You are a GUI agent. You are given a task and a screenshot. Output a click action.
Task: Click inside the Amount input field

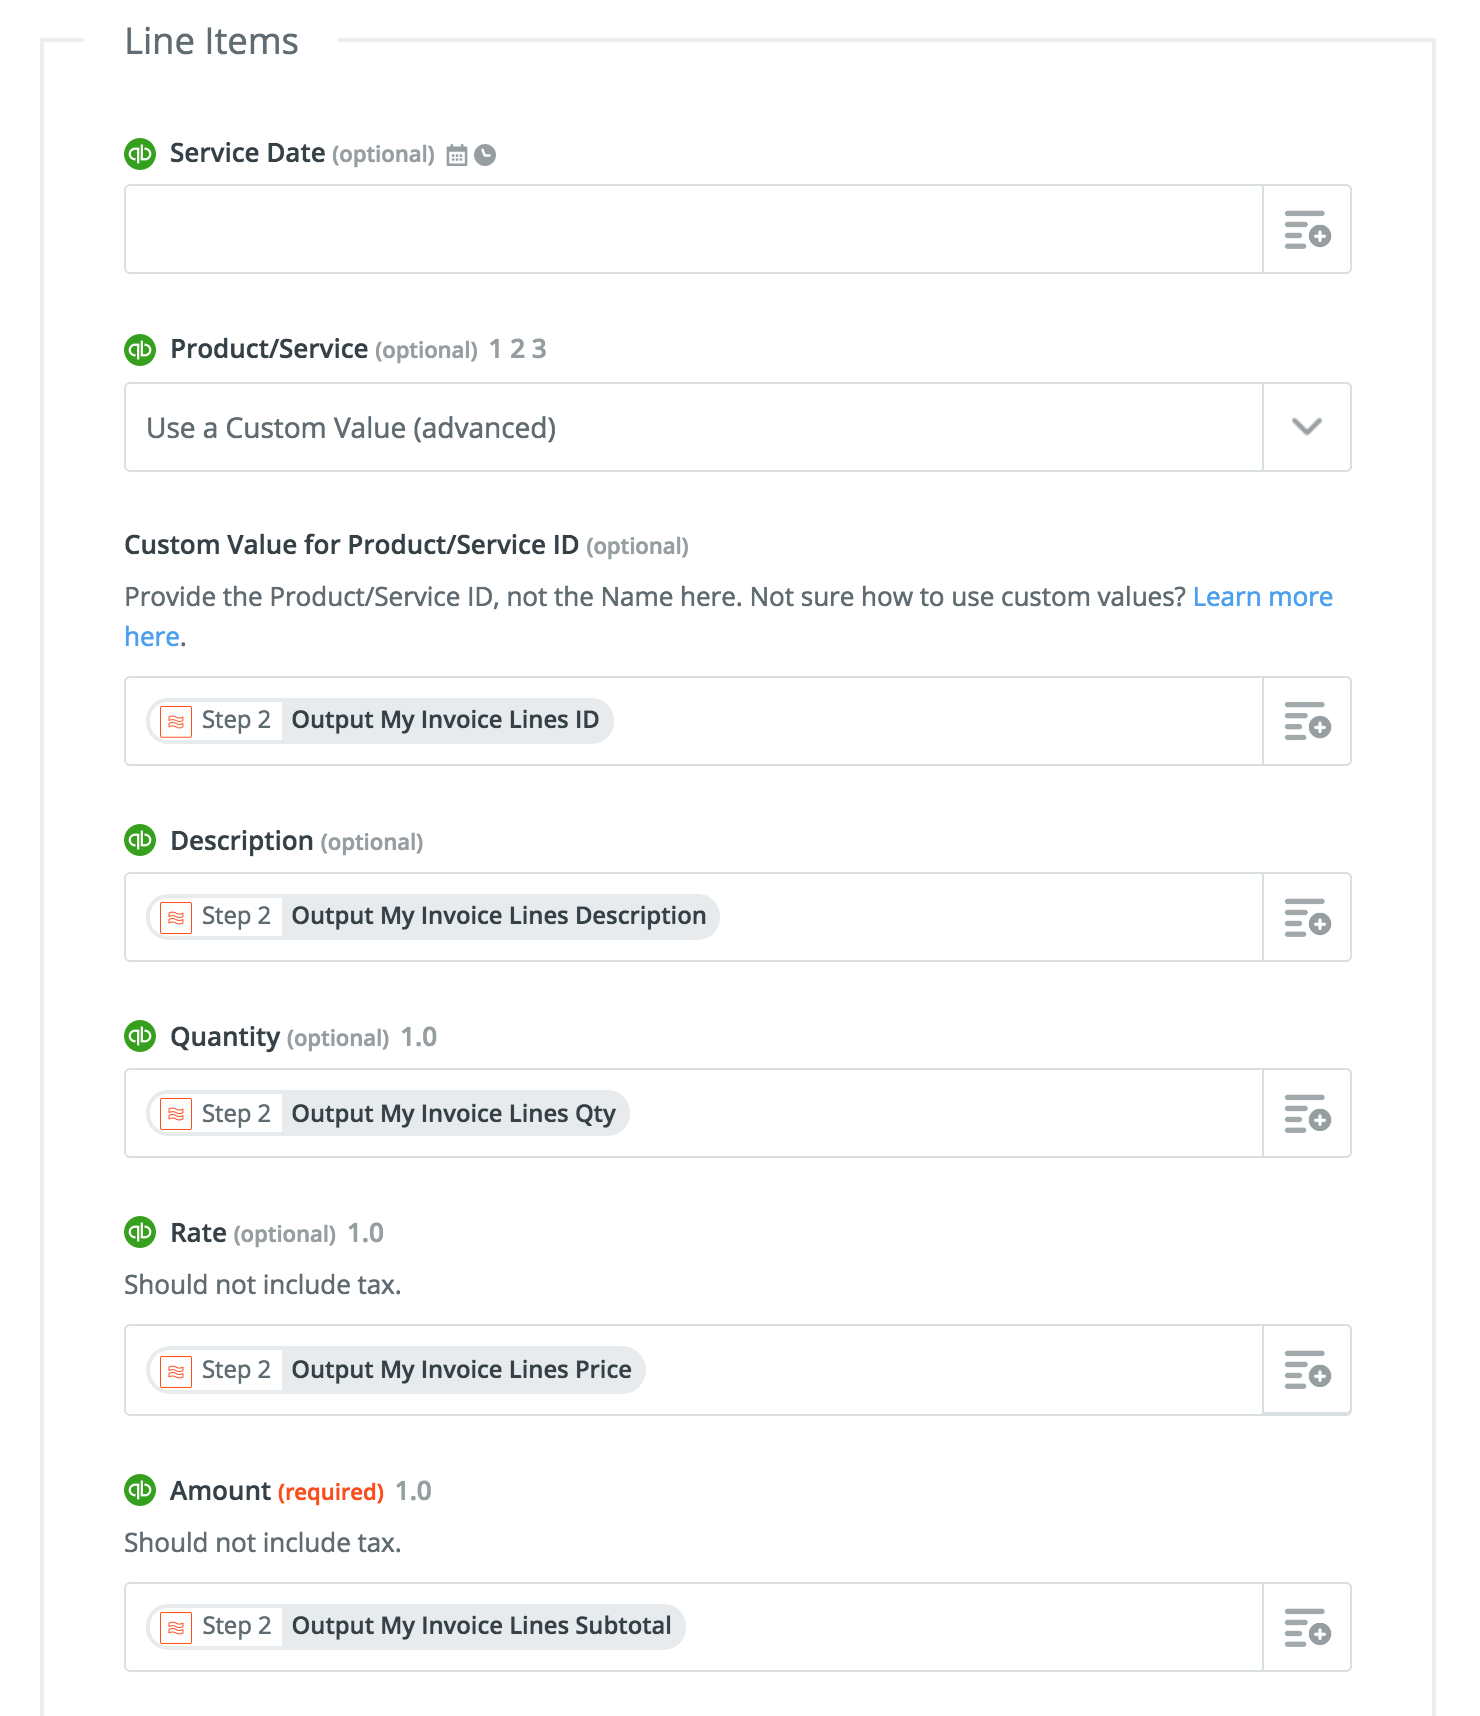pyautogui.click(x=970, y=1627)
